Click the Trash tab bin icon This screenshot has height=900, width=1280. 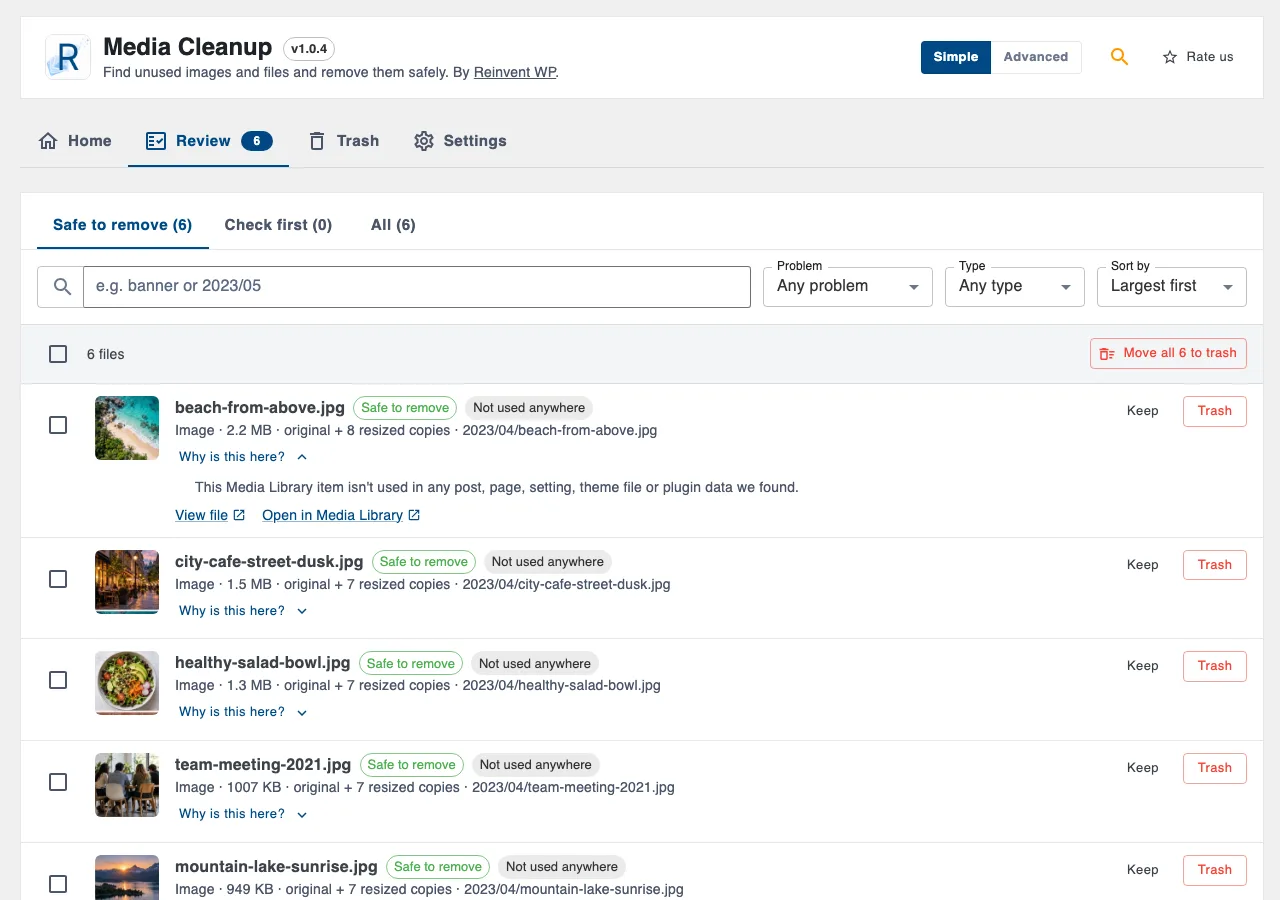[x=317, y=141]
